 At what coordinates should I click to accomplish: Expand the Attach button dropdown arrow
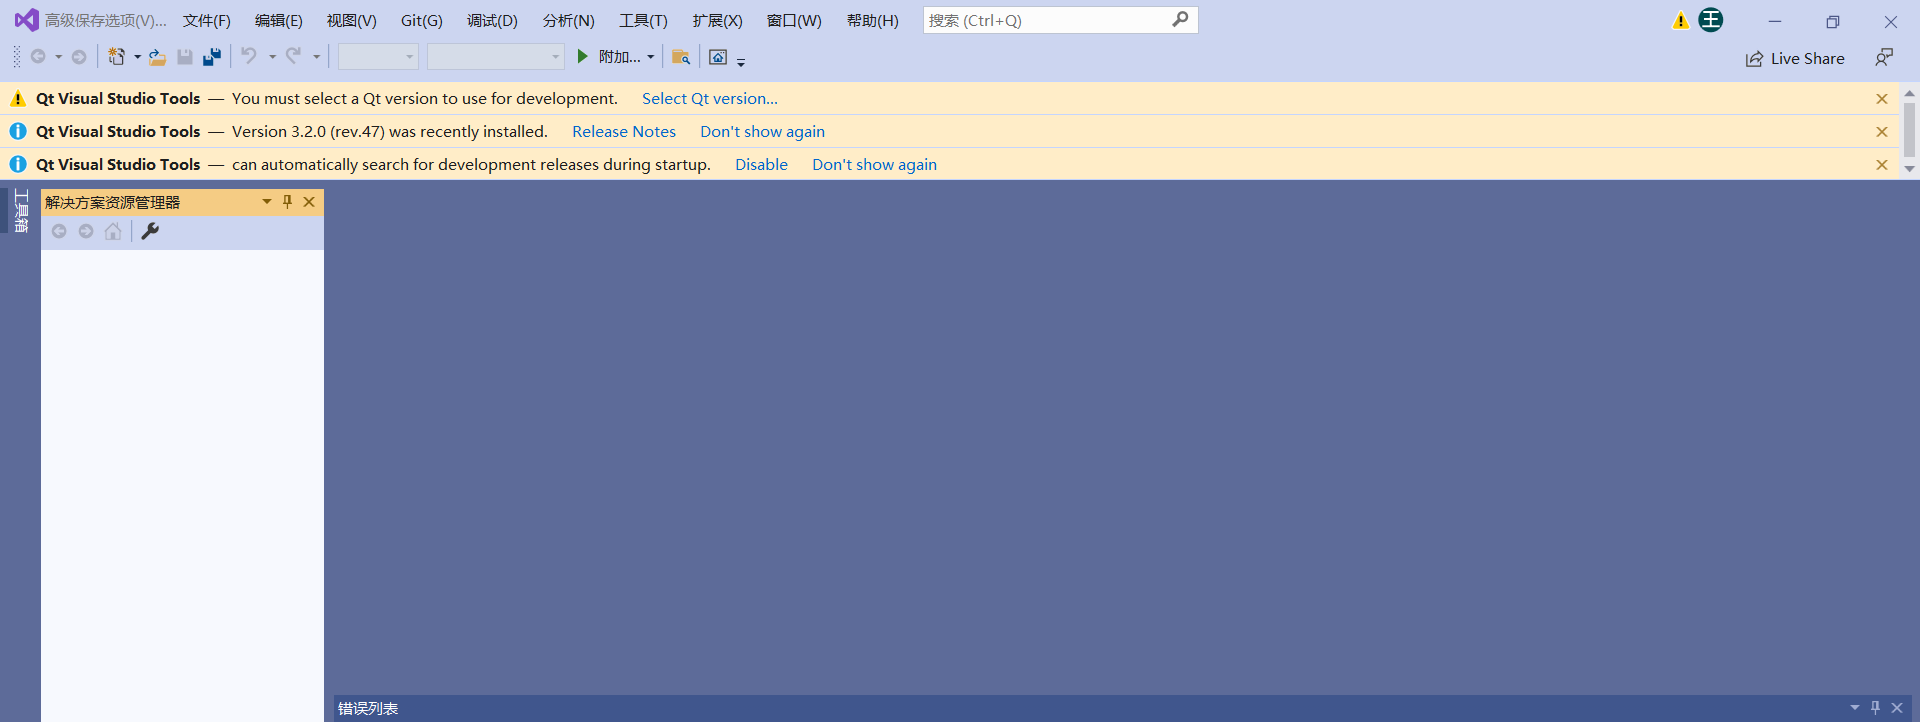click(650, 57)
